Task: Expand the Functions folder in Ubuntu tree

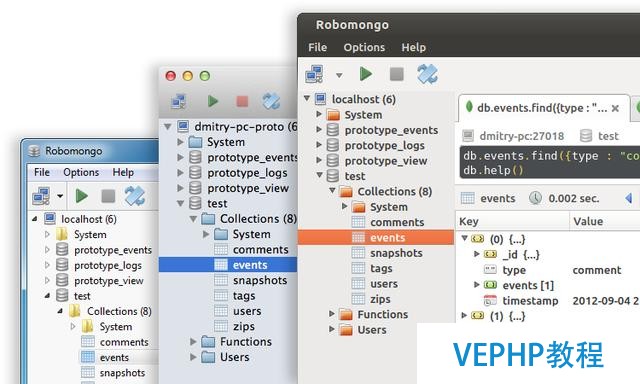Action: [x=332, y=314]
